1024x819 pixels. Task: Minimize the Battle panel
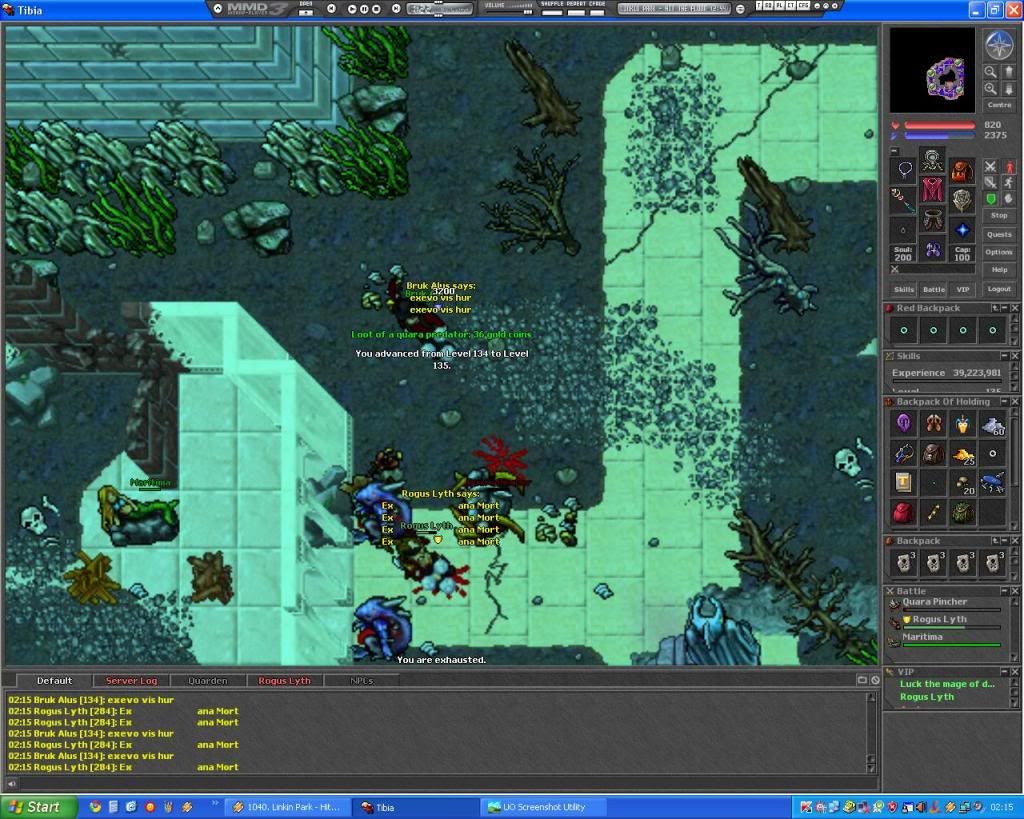pyautogui.click(x=1004, y=591)
